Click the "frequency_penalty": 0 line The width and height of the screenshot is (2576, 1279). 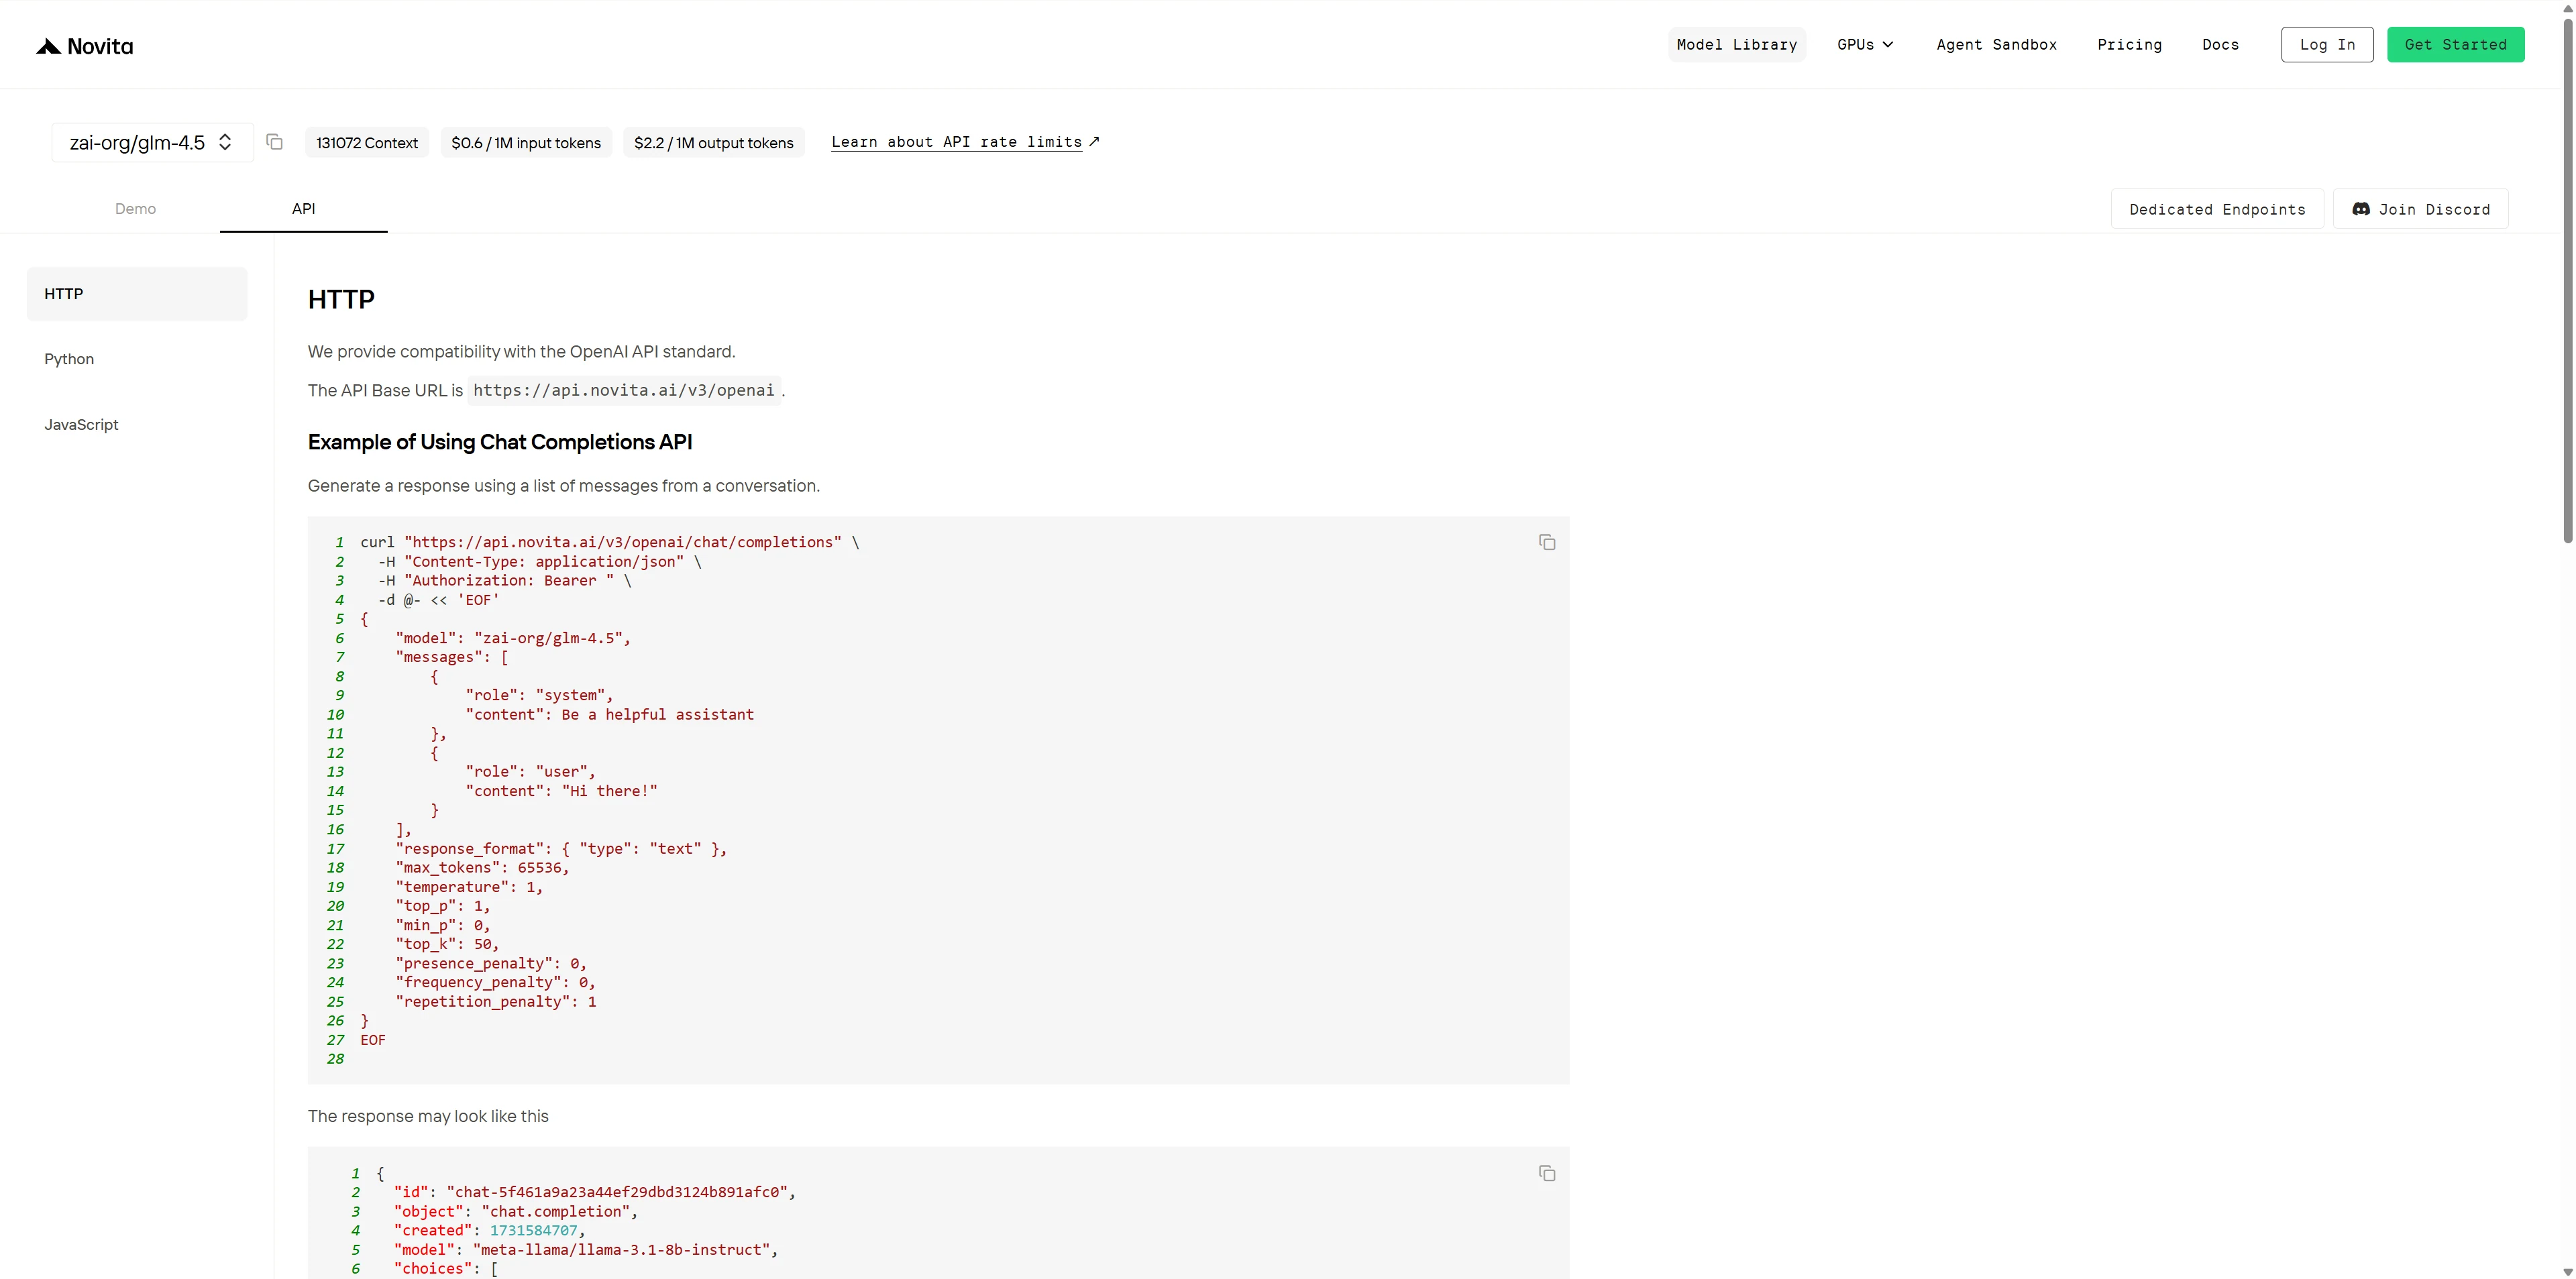coord(495,983)
